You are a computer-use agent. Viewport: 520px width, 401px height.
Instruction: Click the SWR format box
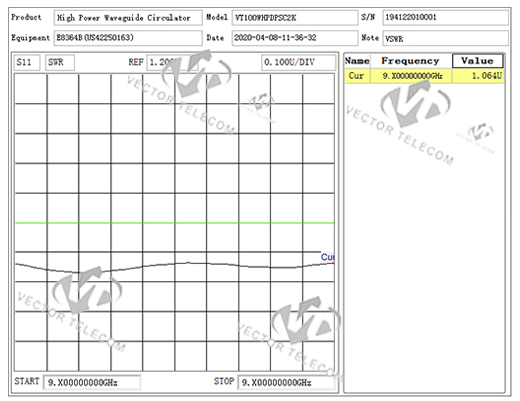tap(60, 63)
